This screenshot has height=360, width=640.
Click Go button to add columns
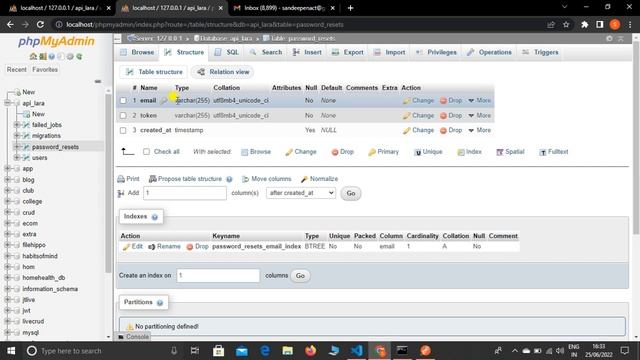tap(351, 193)
